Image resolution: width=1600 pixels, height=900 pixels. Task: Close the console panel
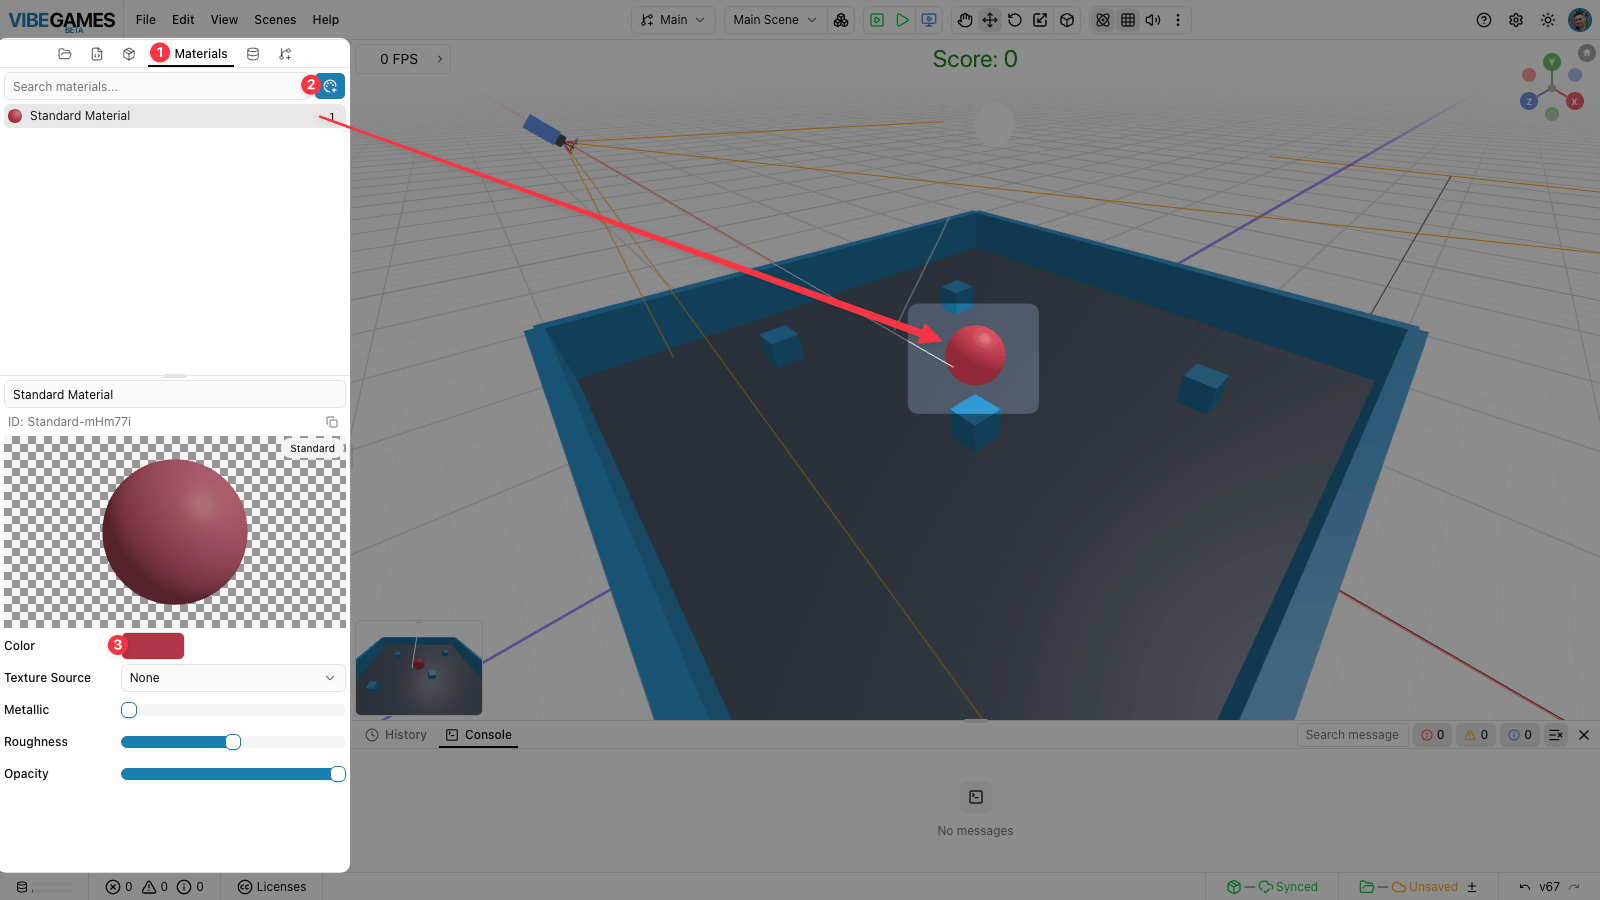click(x=1584, y=735)
